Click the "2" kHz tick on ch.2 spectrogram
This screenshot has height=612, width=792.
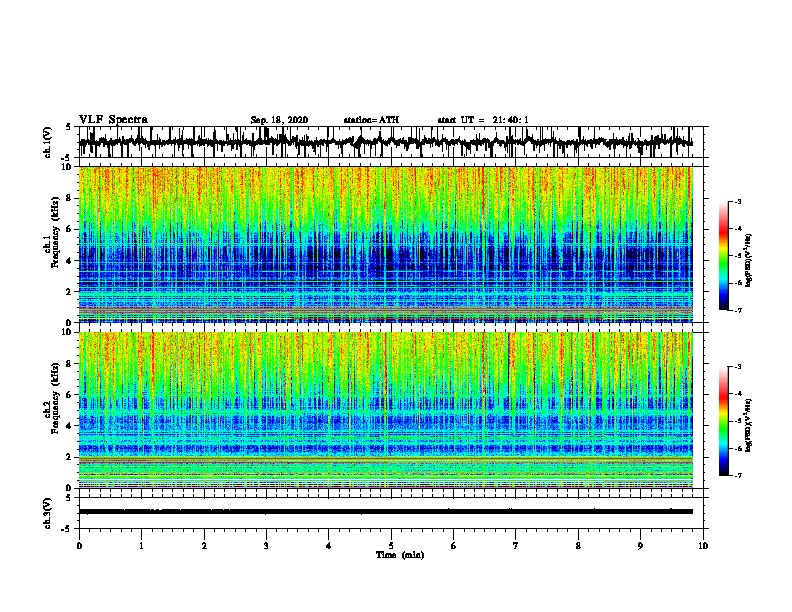coord(69,457)
